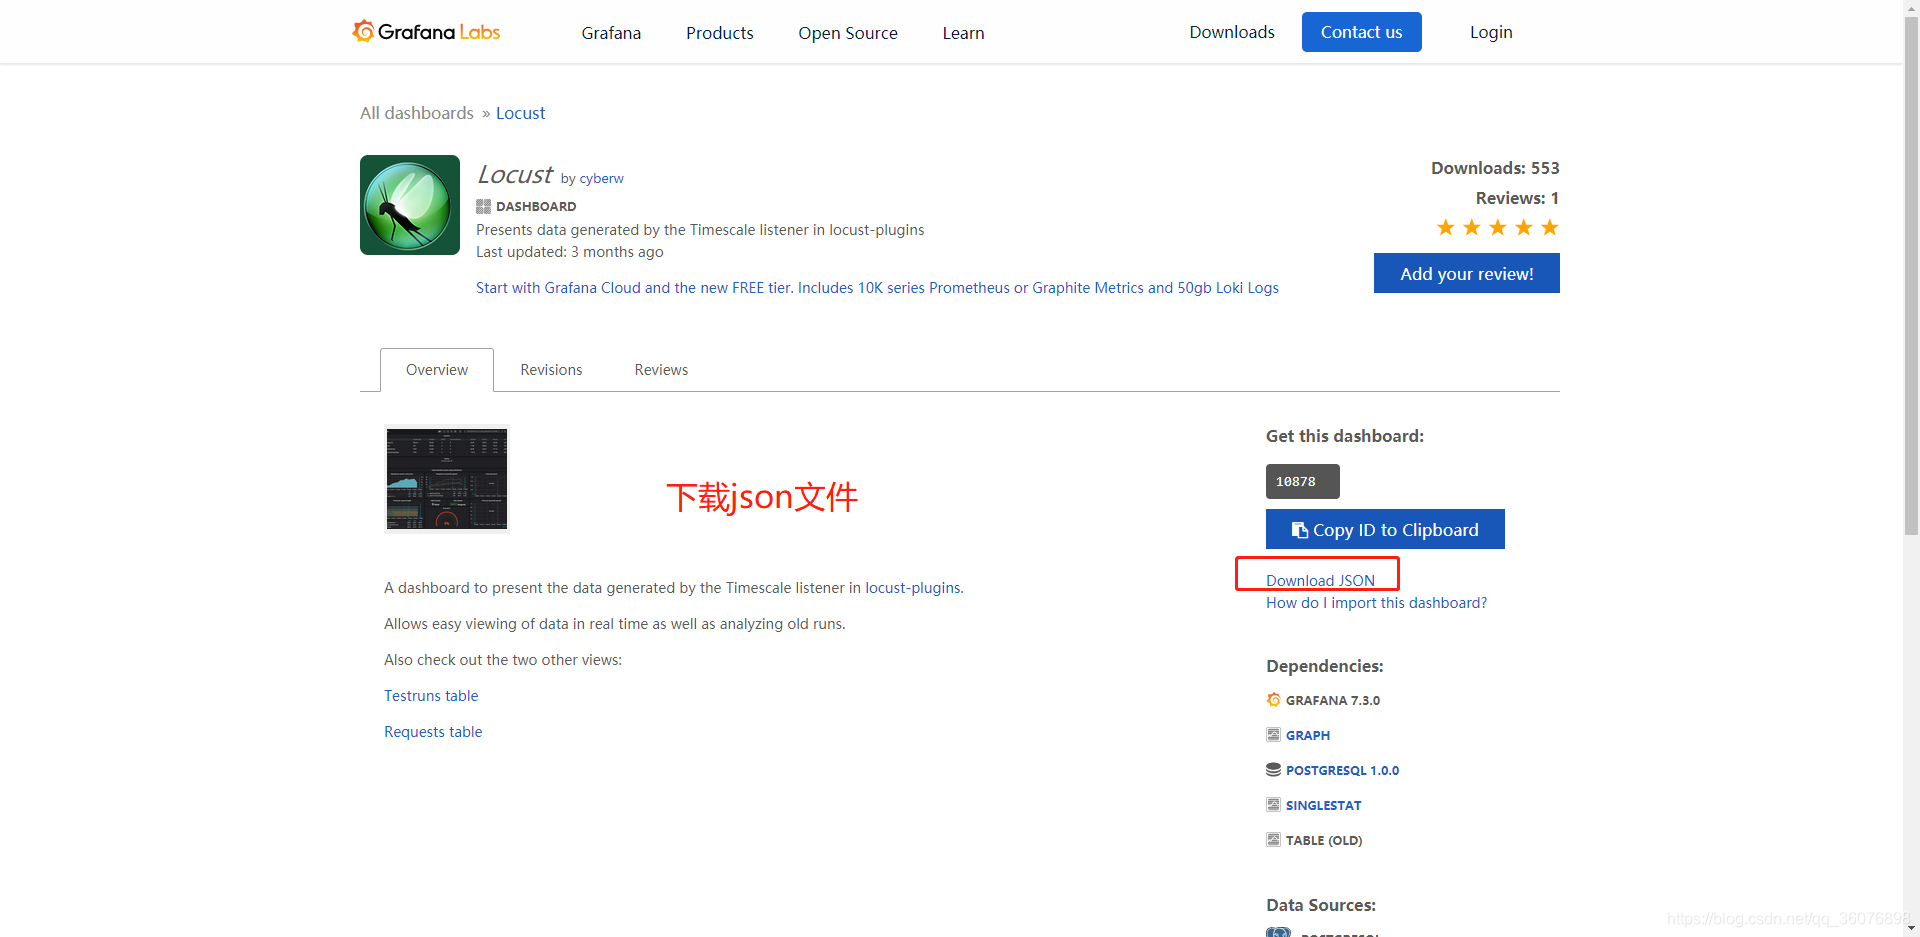Open the Requests table link

tap(433, 732)
